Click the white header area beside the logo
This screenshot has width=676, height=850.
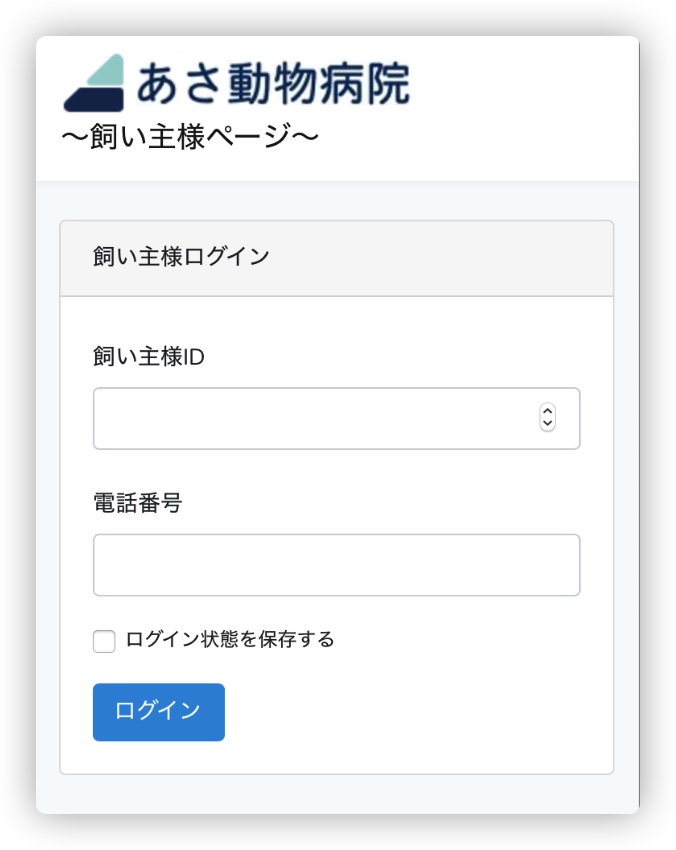point(520,108)
